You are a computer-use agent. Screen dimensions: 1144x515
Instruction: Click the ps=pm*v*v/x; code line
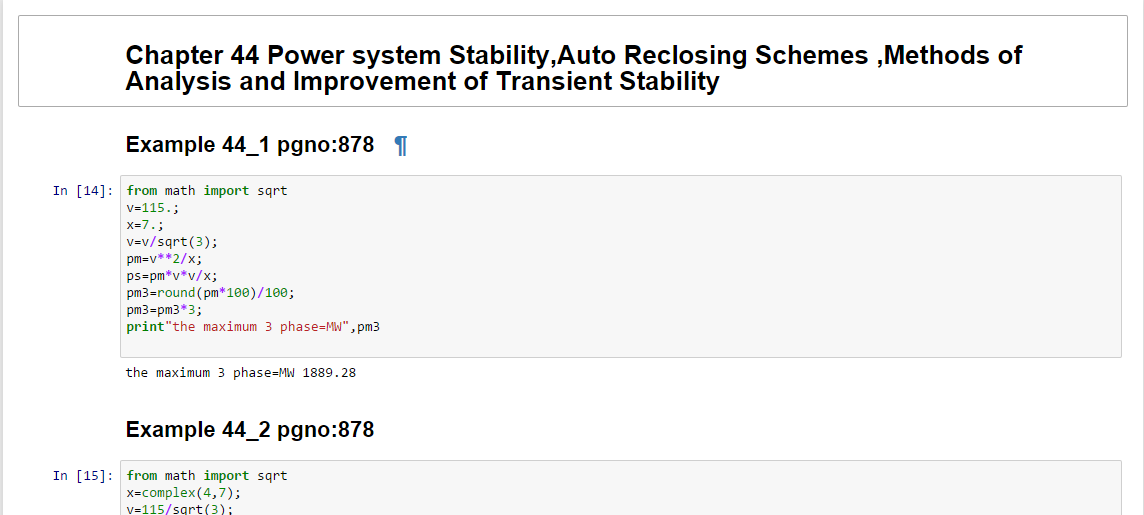coord(171,276)
